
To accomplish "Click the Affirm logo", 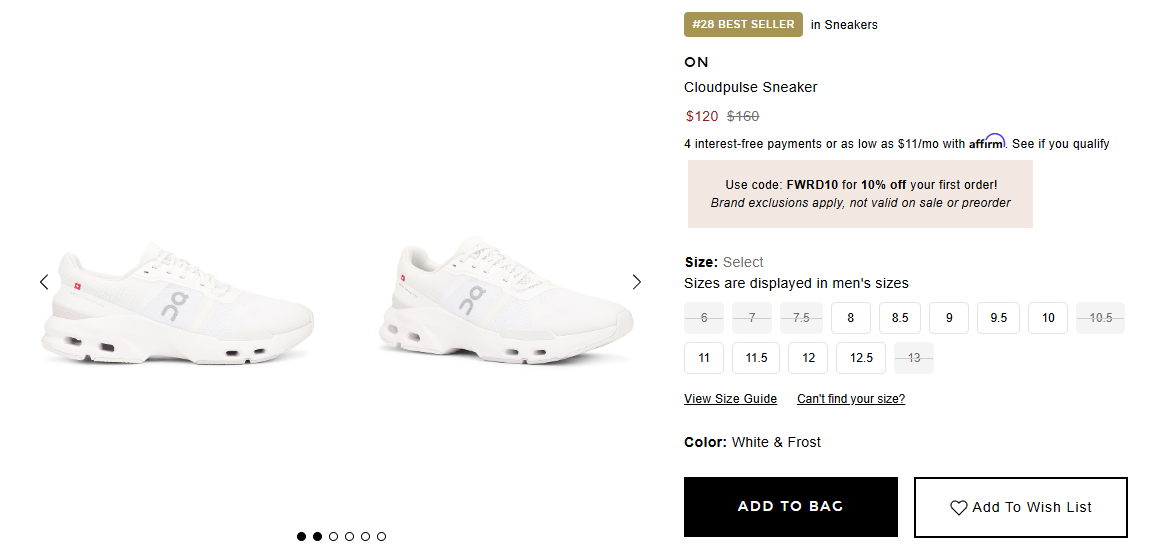I will (986, 143).
